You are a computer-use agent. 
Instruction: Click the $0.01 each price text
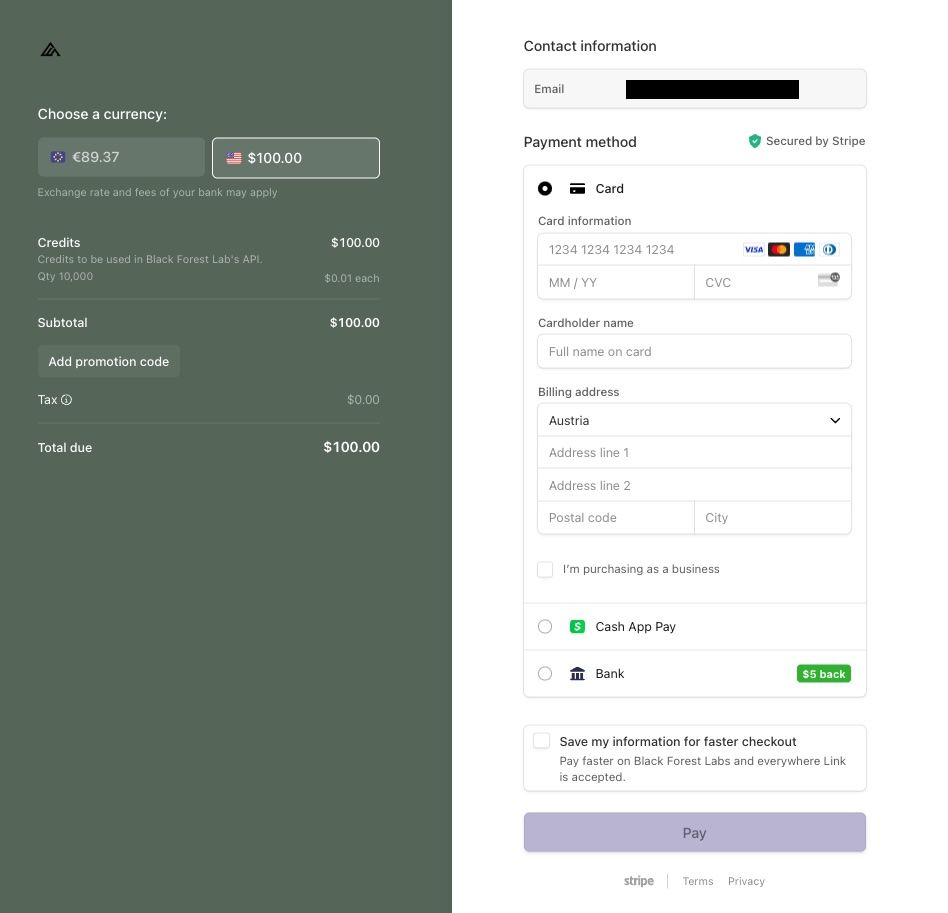tap(352, 278)
